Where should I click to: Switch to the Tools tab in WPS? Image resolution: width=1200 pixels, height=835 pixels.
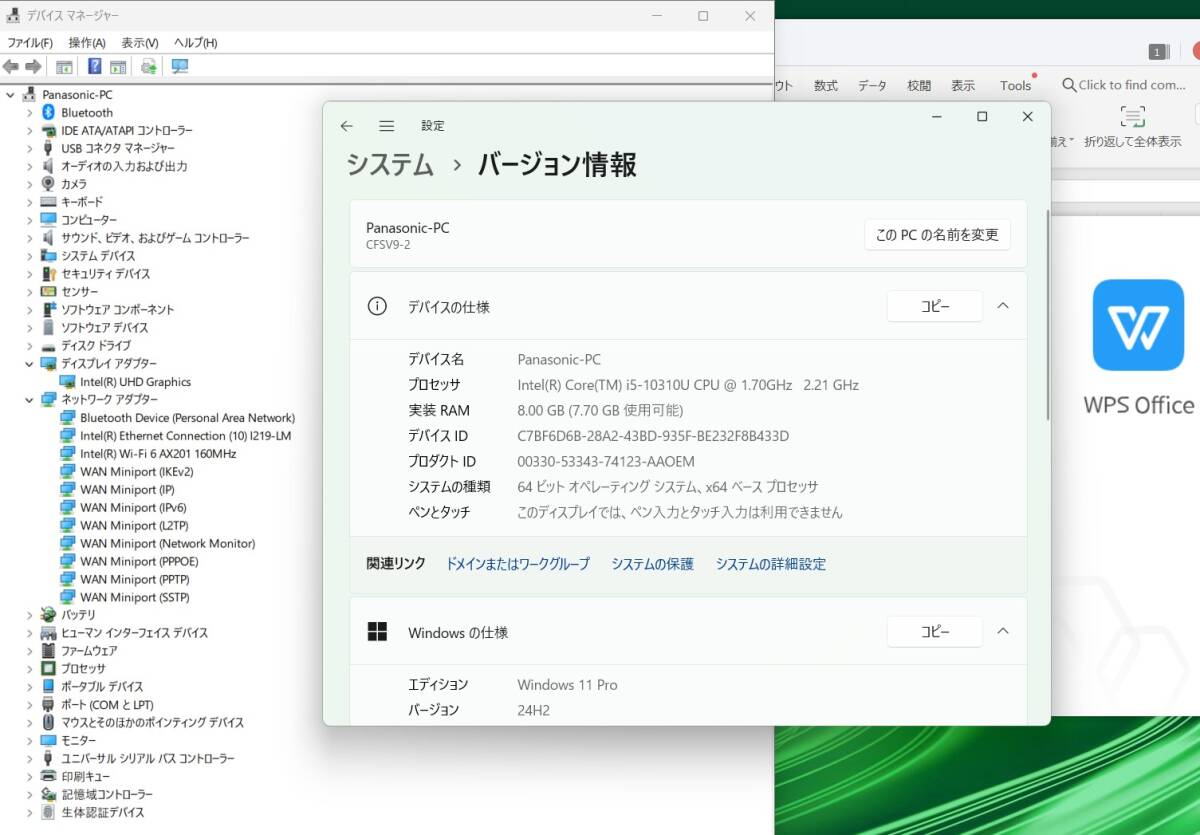pyautogui.click(x=1015, y=86)
